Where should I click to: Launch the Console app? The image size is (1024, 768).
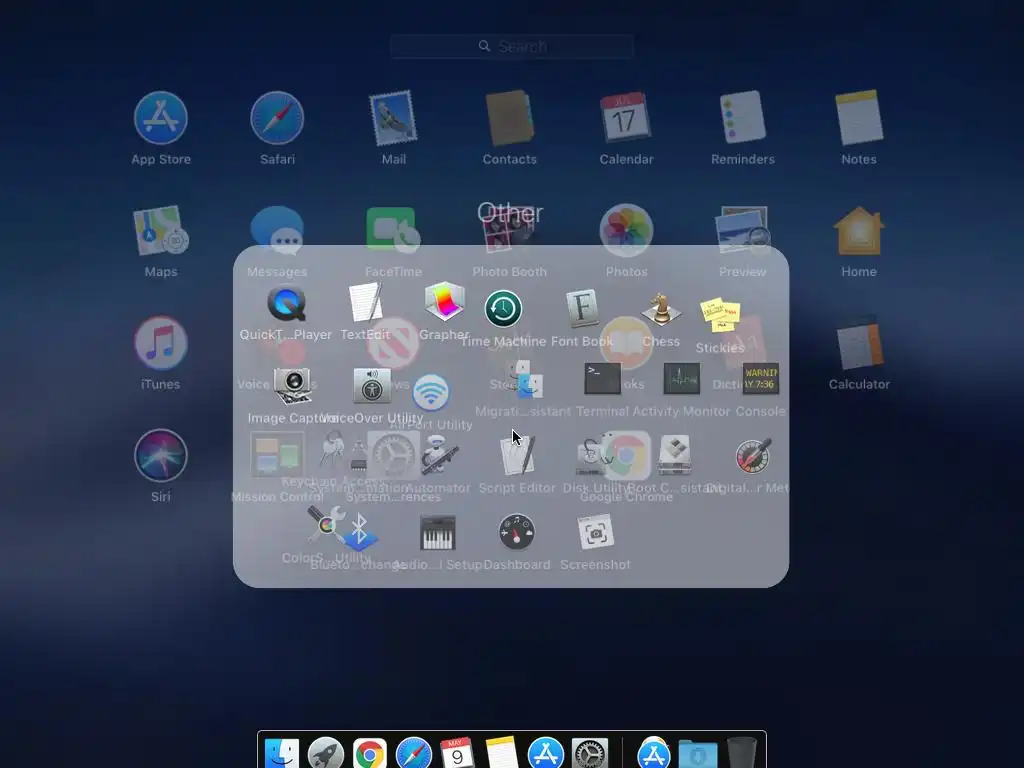(761, 379)
